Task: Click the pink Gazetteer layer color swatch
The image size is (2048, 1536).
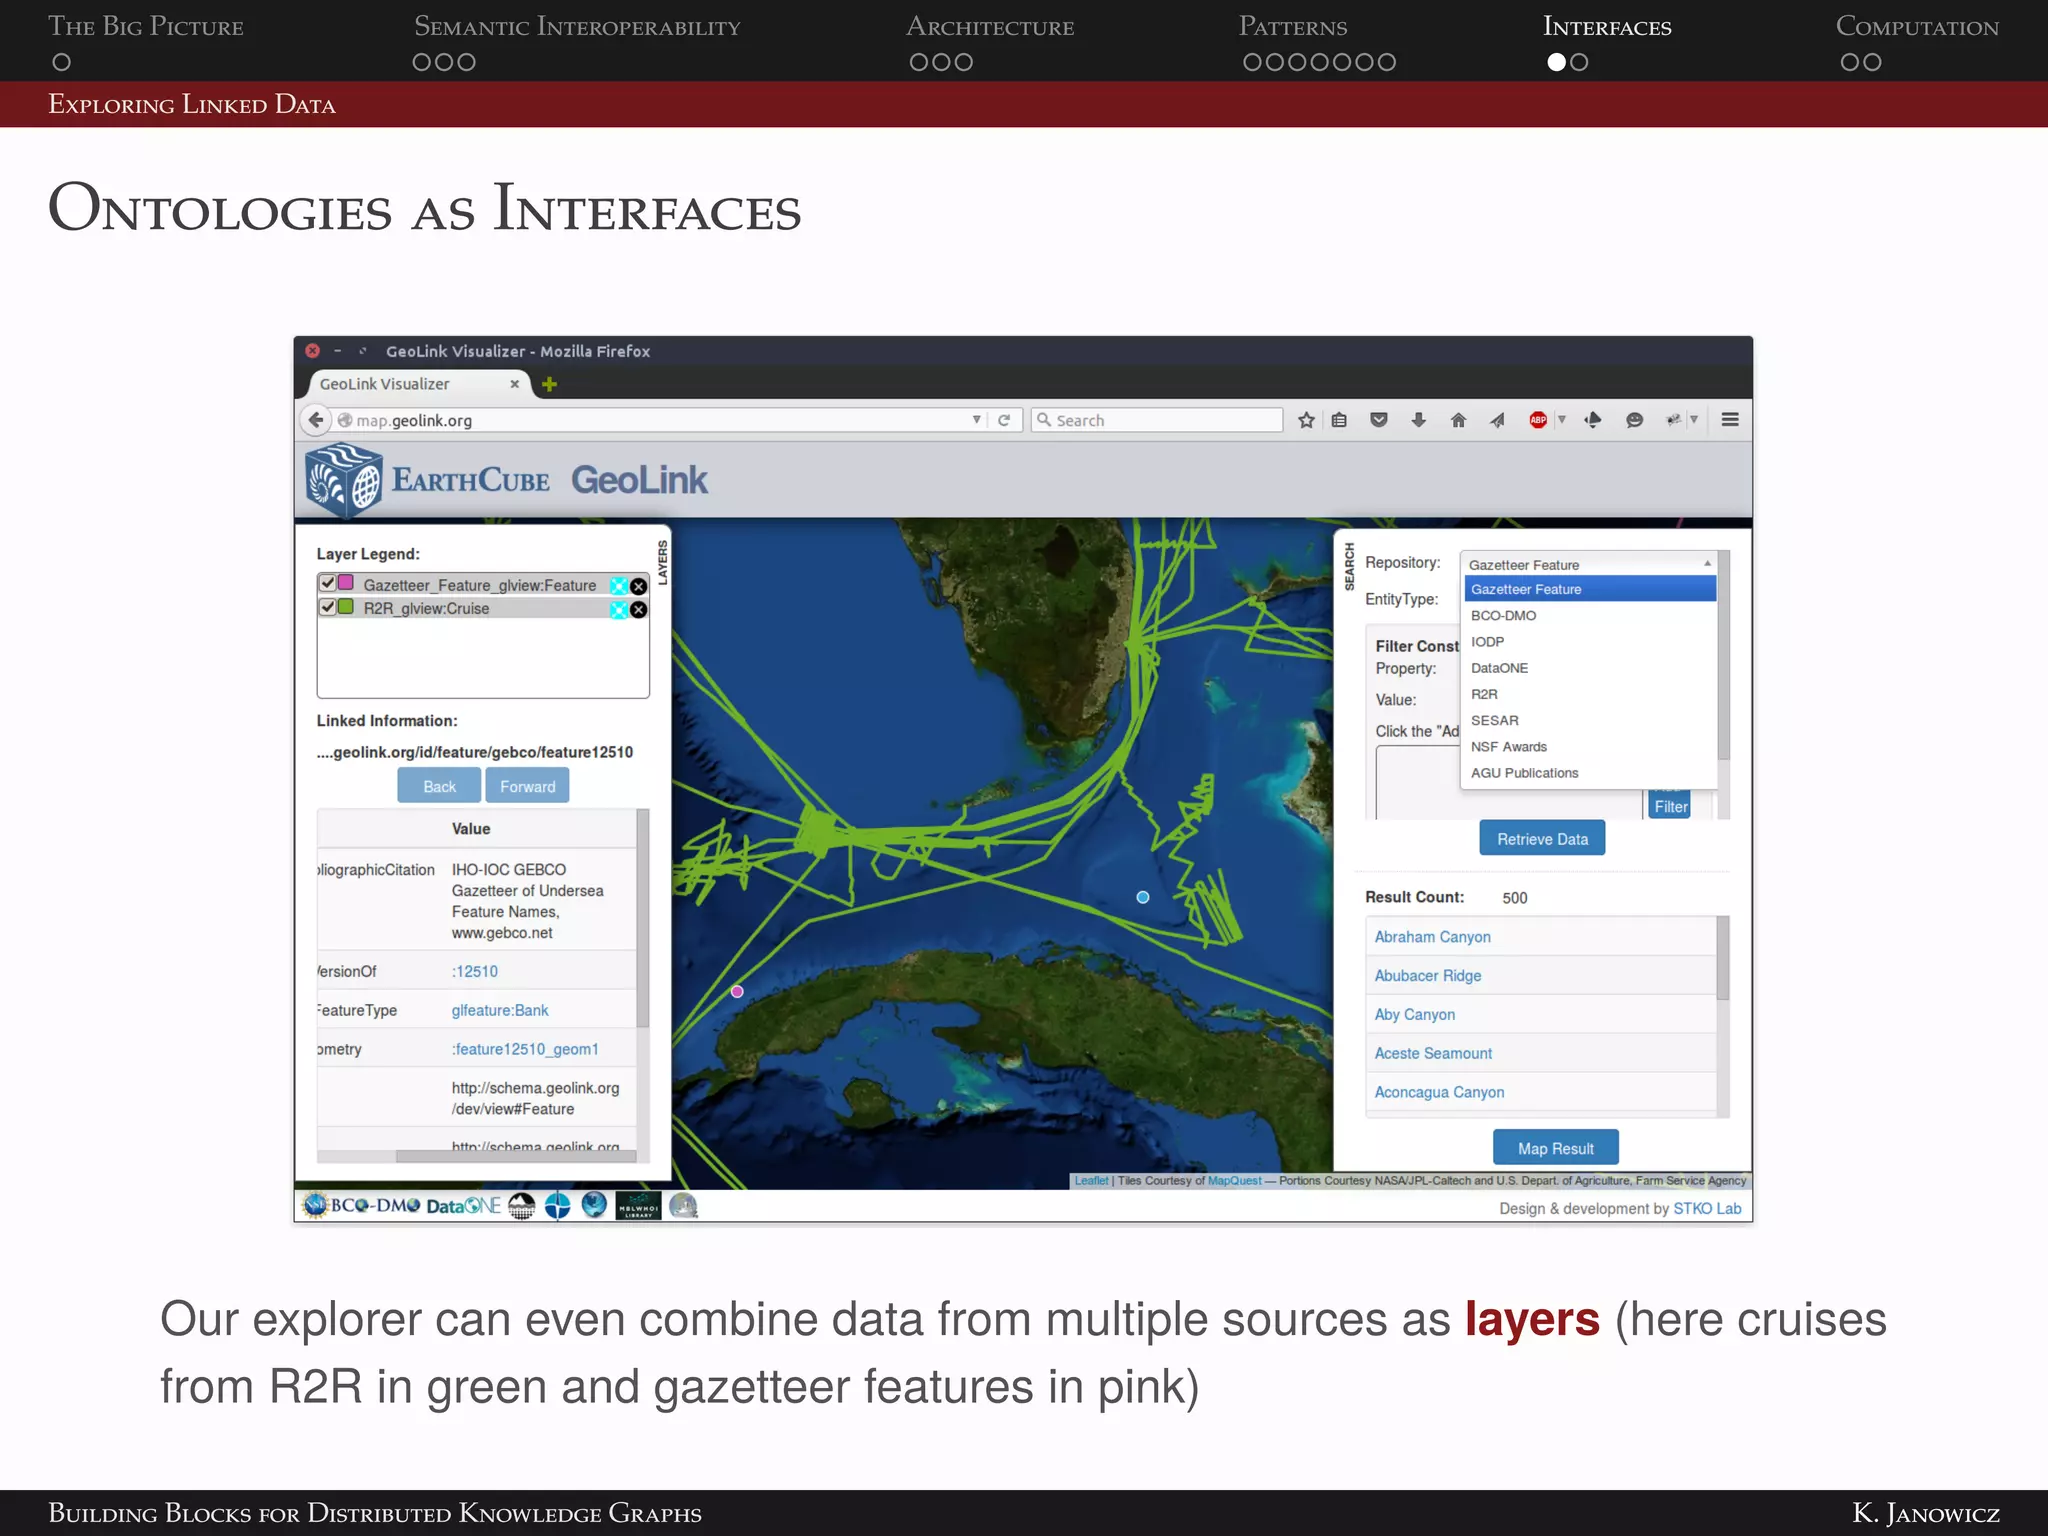Action: pyautogui.click(x=346, y=583)
